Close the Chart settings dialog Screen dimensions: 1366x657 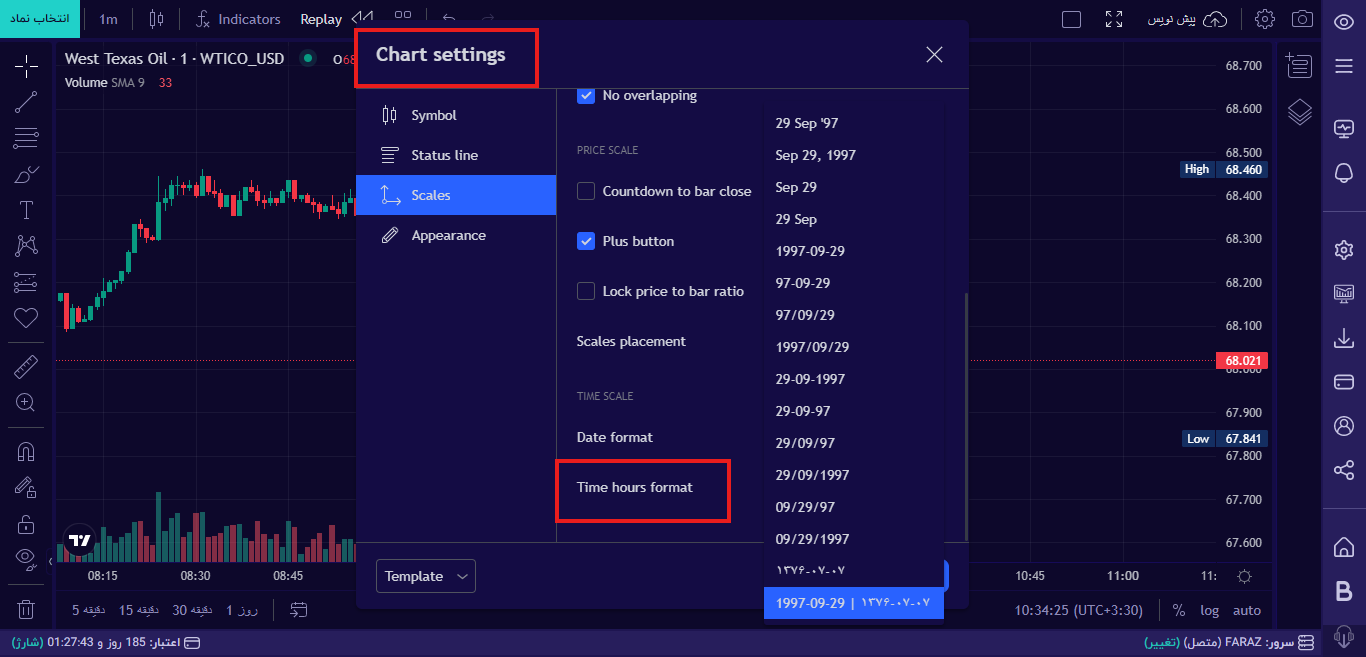tap(934, 55)
